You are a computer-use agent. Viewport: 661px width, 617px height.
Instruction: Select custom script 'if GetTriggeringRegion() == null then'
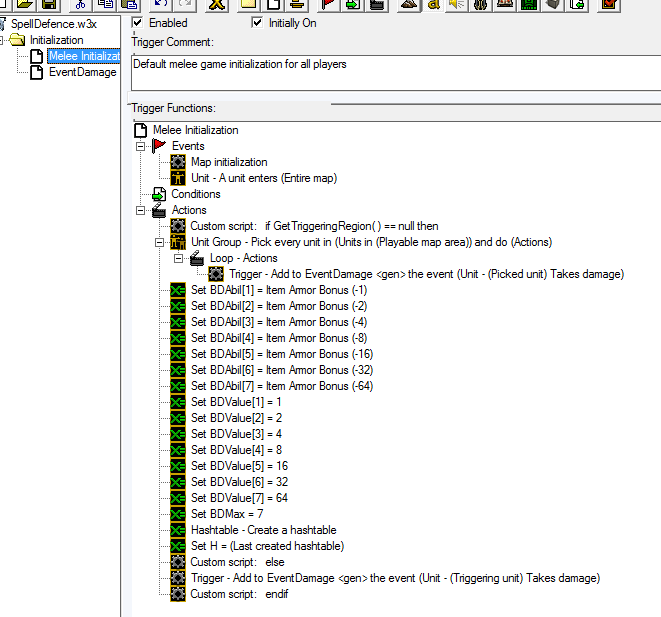tap(314, 226)
